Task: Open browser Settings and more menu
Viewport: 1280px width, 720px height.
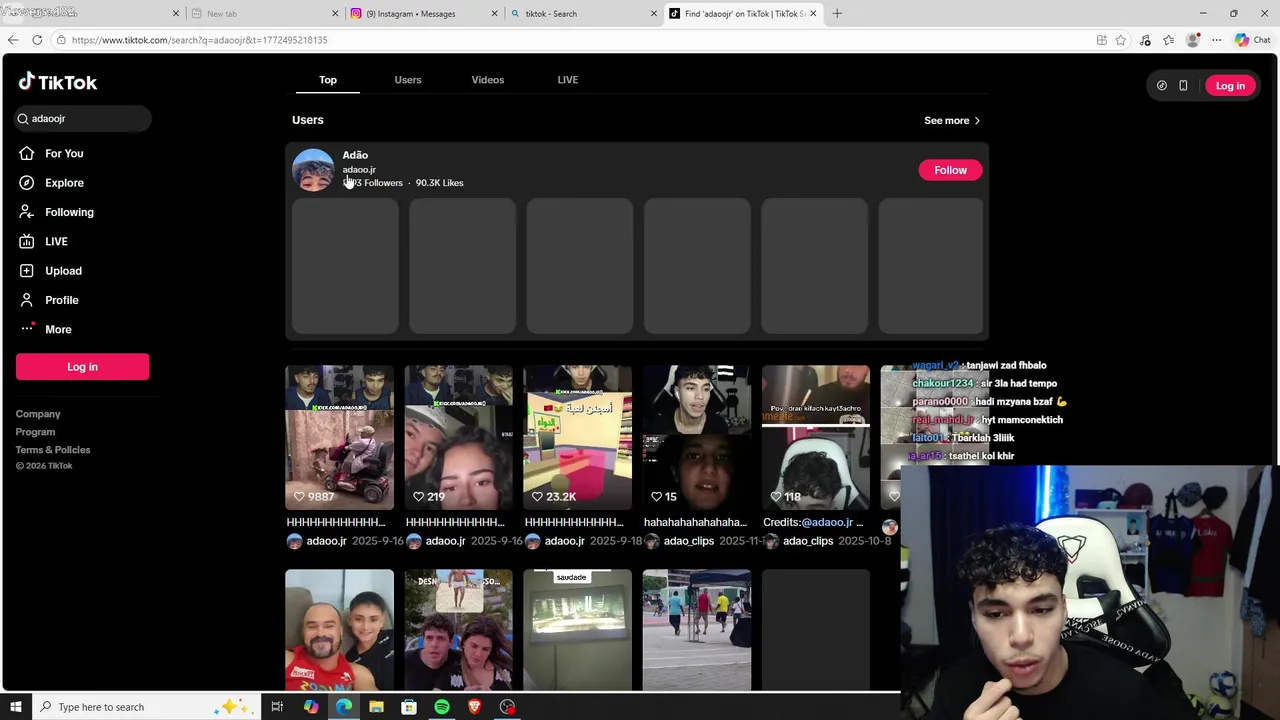Action: [x=1216, y=40]
